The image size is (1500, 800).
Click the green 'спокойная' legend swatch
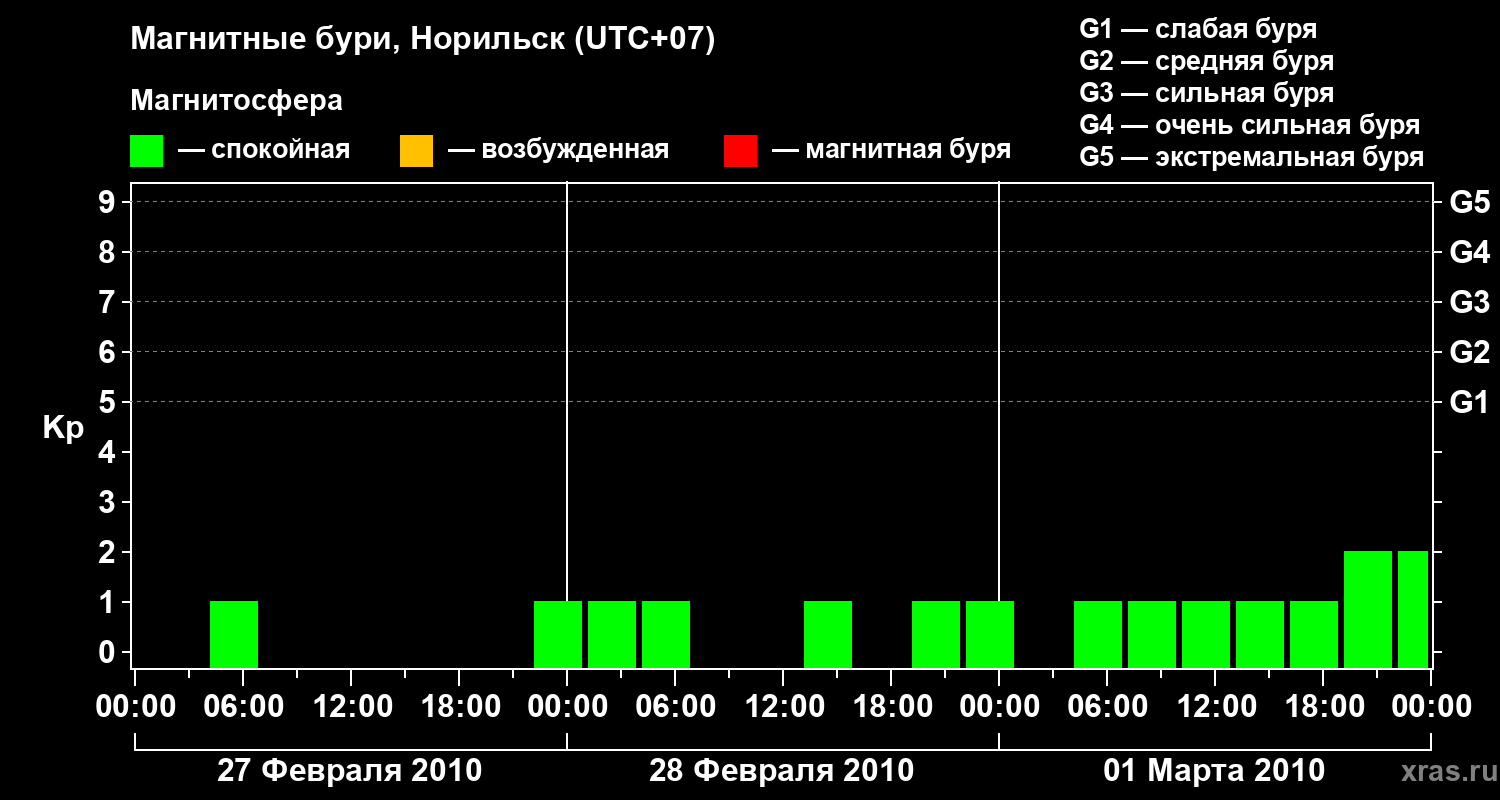point(147,151)
